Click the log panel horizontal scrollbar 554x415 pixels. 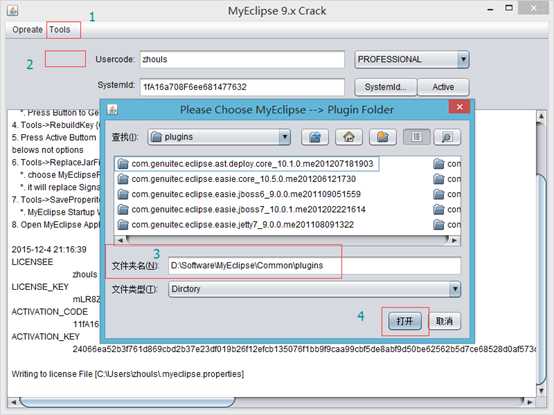(x=127, y=402)
